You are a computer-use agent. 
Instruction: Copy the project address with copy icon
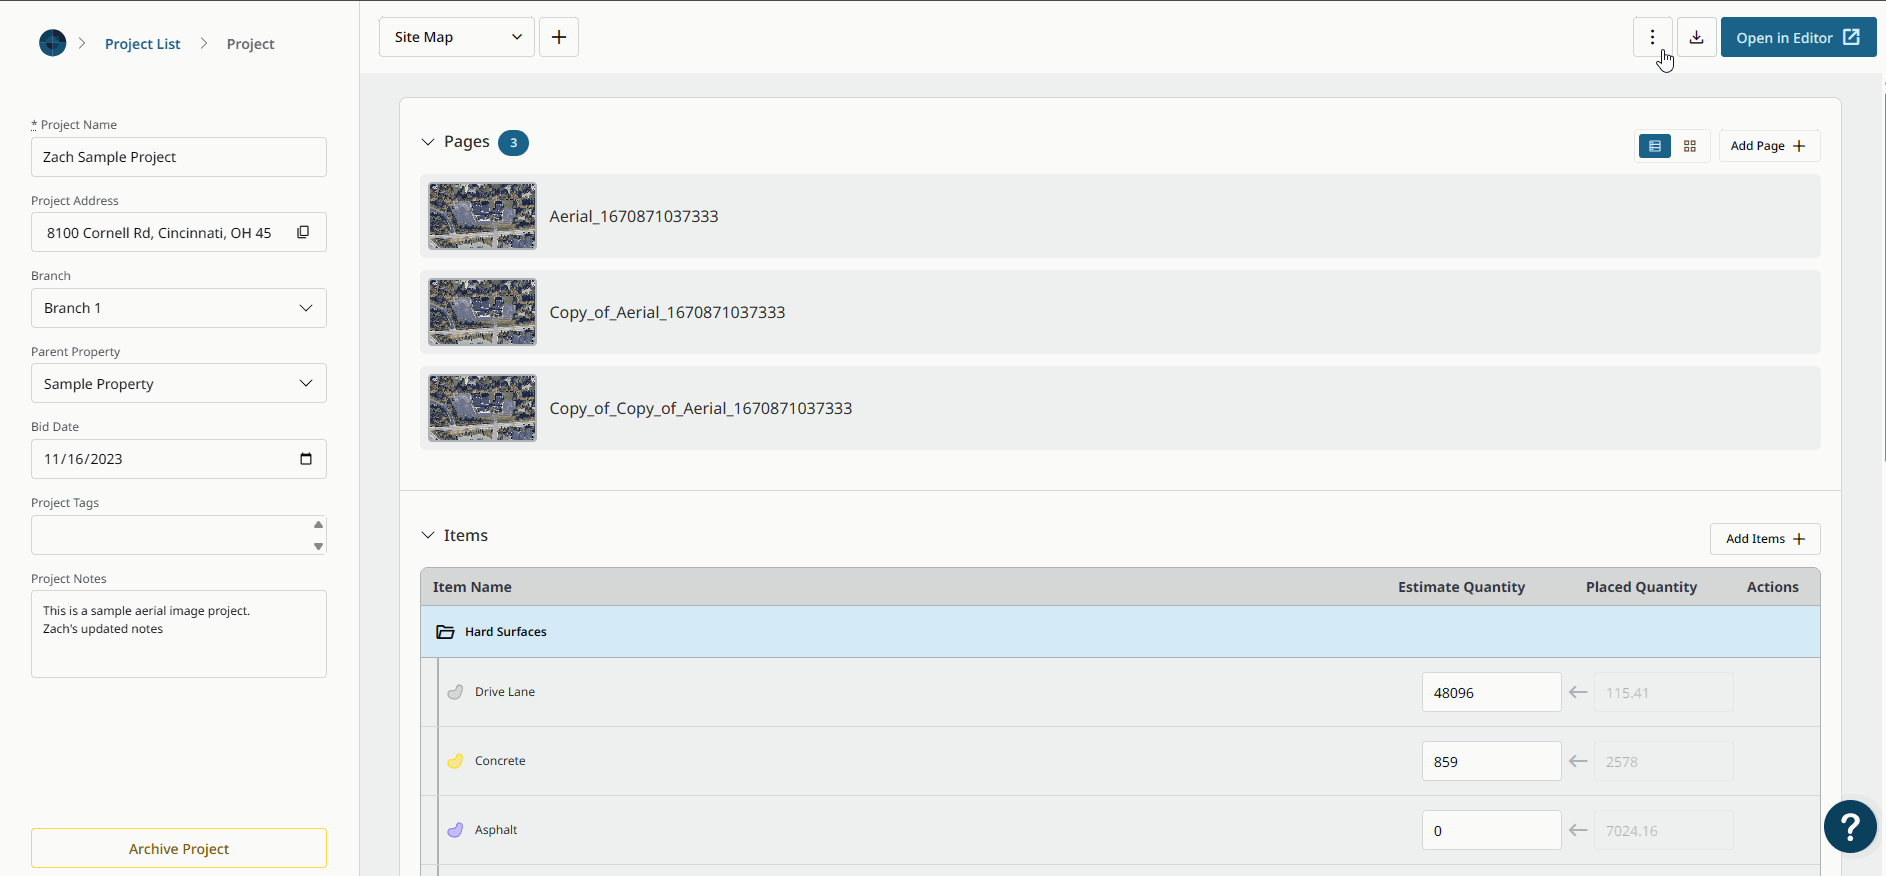point(303,232)
